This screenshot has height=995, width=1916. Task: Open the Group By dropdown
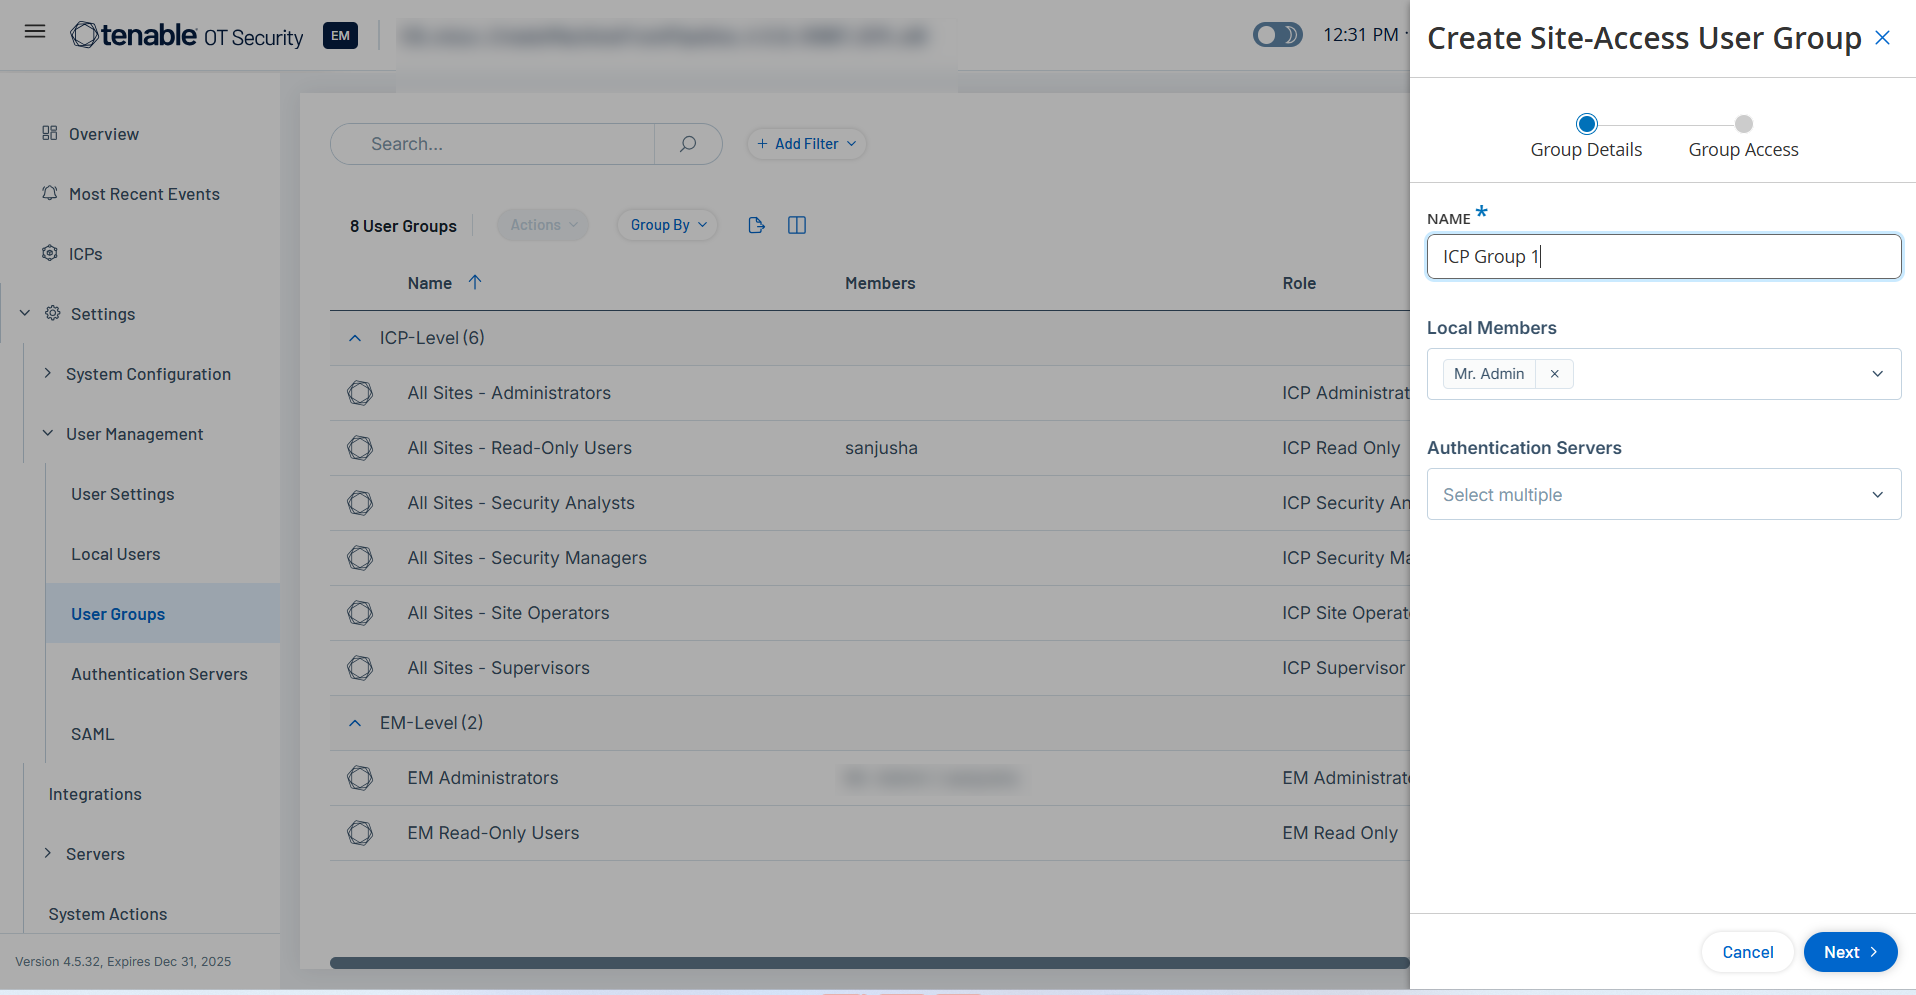tap(668, 225)
